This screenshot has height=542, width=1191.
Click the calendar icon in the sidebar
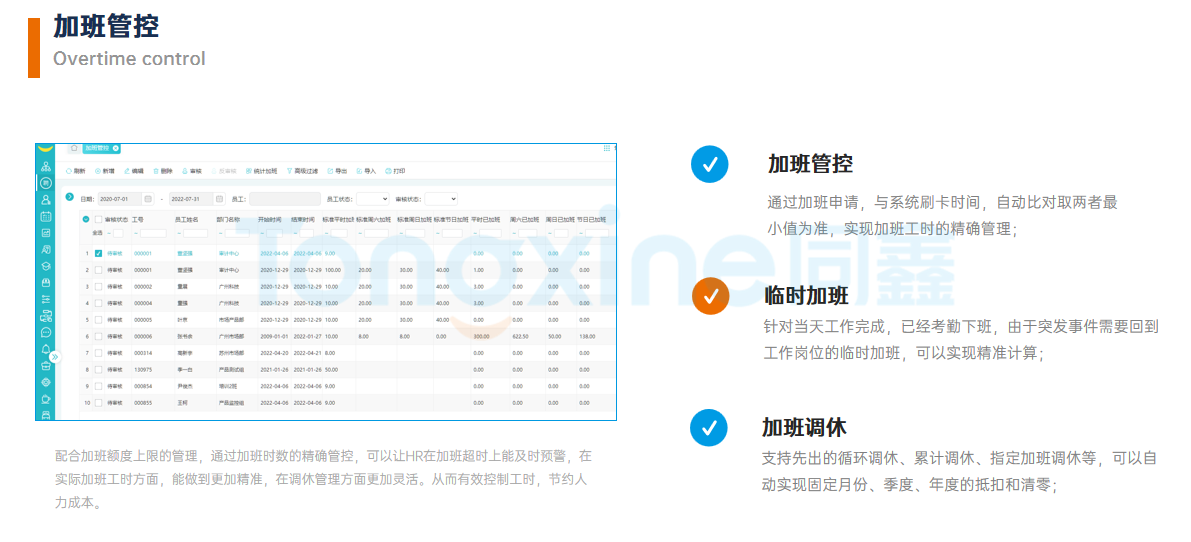(46, 216)
